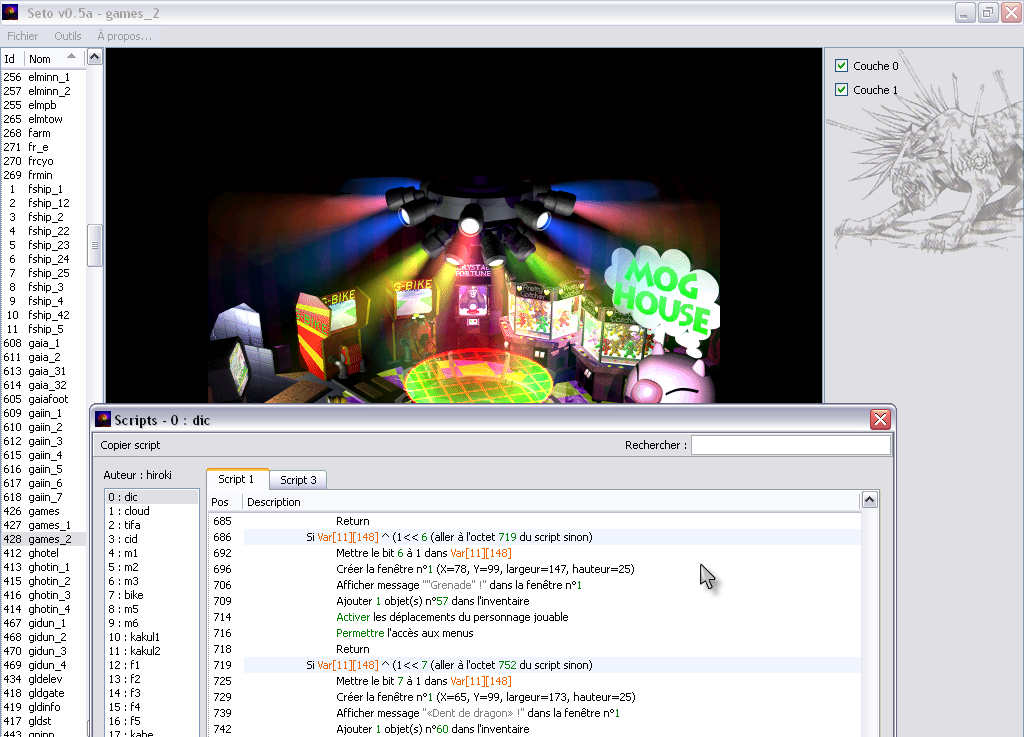Select field 268 farm
Viewport: 1024px width, 737px height.
tap(43, 133)
